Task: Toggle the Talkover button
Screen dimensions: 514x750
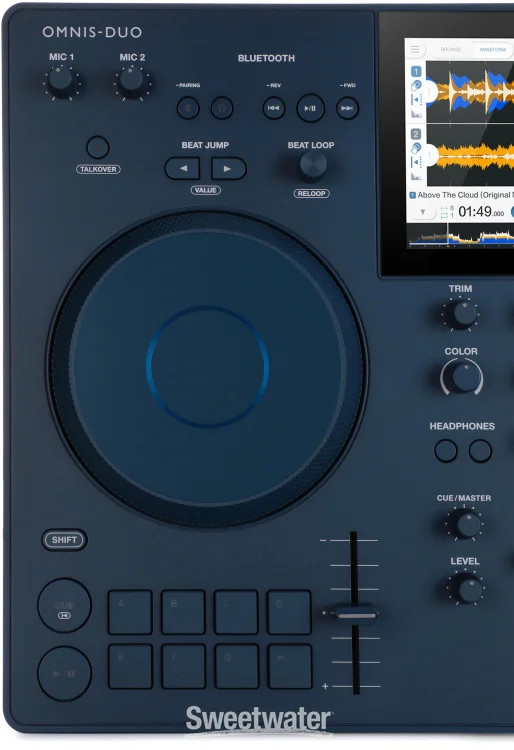Action: coord(98,147)
